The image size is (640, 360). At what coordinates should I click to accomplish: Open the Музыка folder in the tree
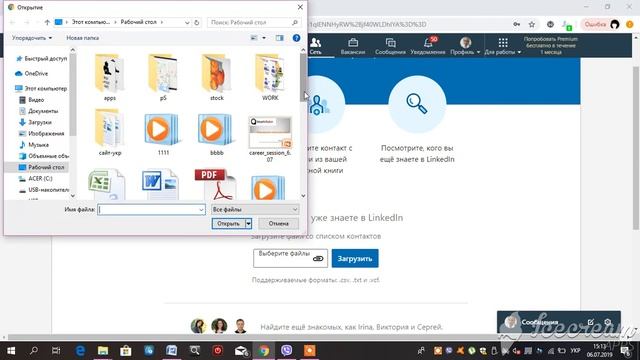point(34,145)
